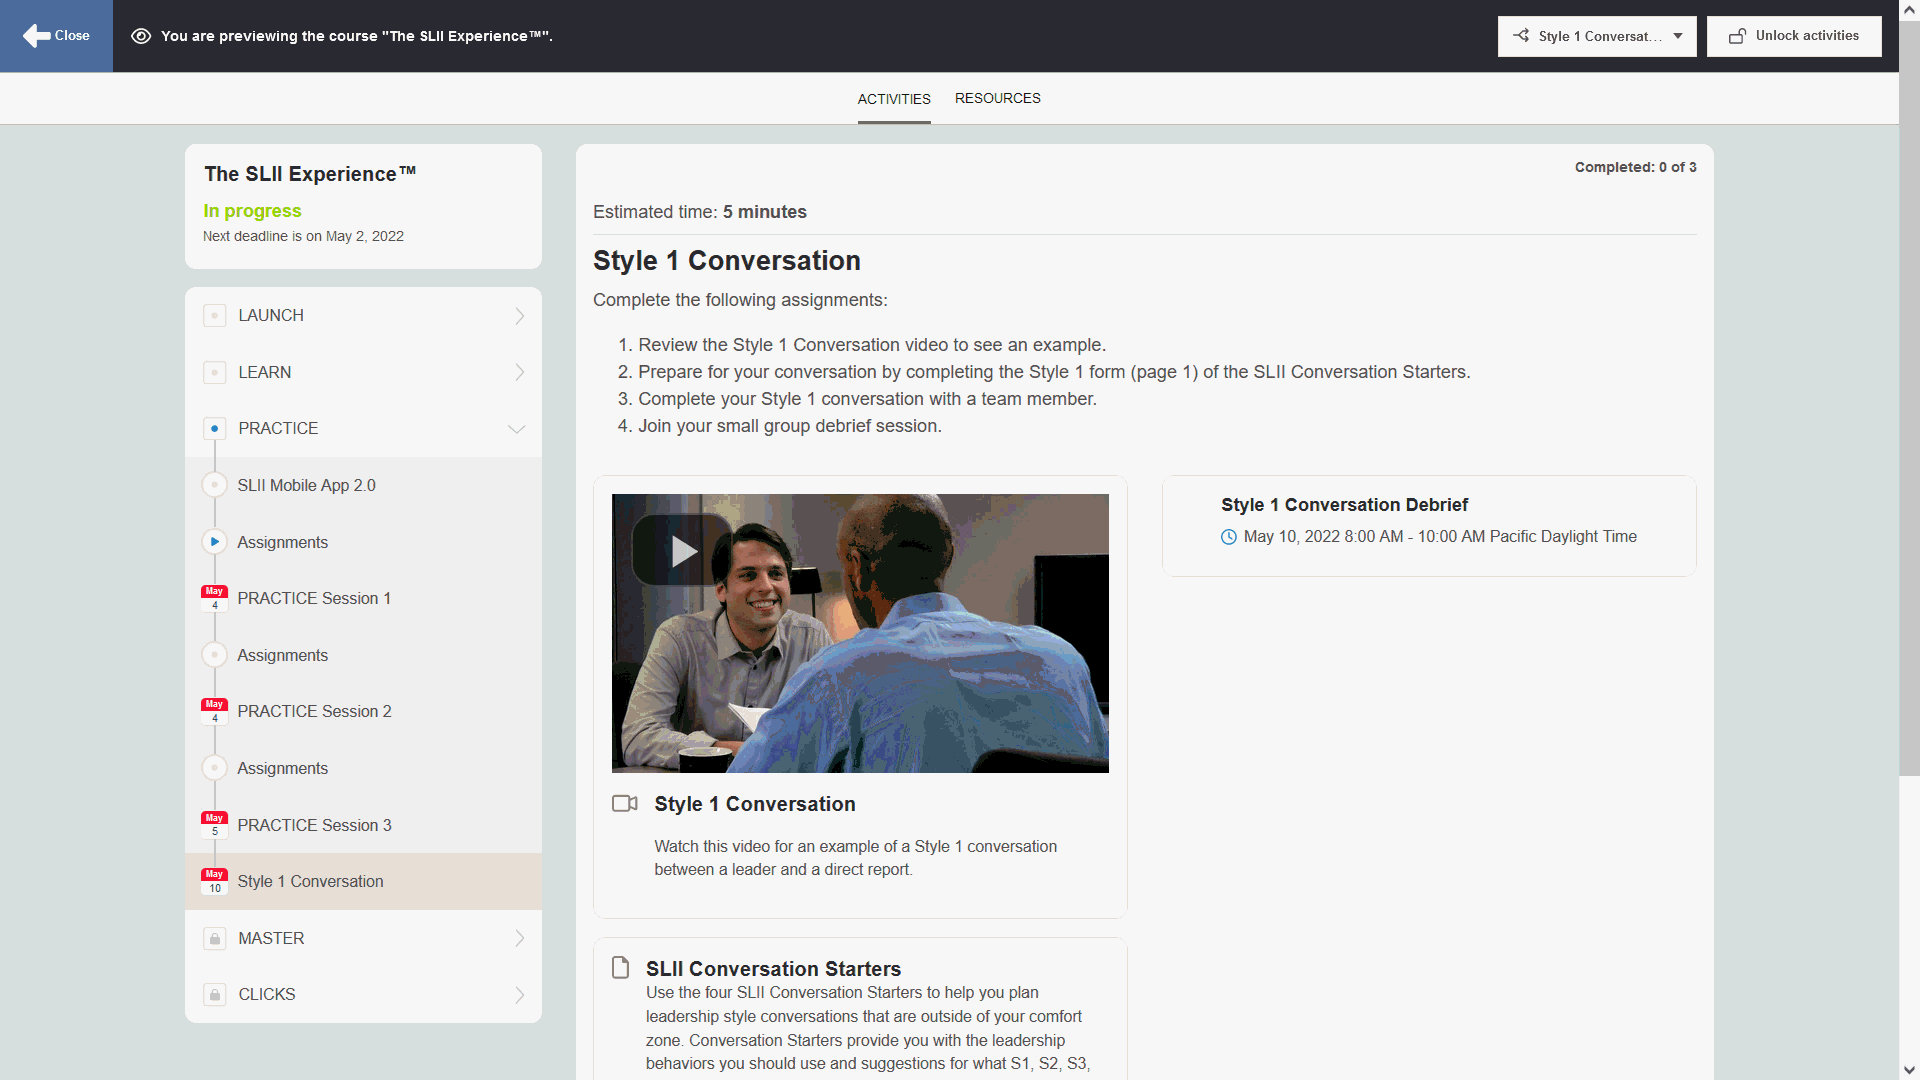This screenshot has height=1080, width=1920.
Task: Click the LEARN section label
Action: tap(264, 372)
